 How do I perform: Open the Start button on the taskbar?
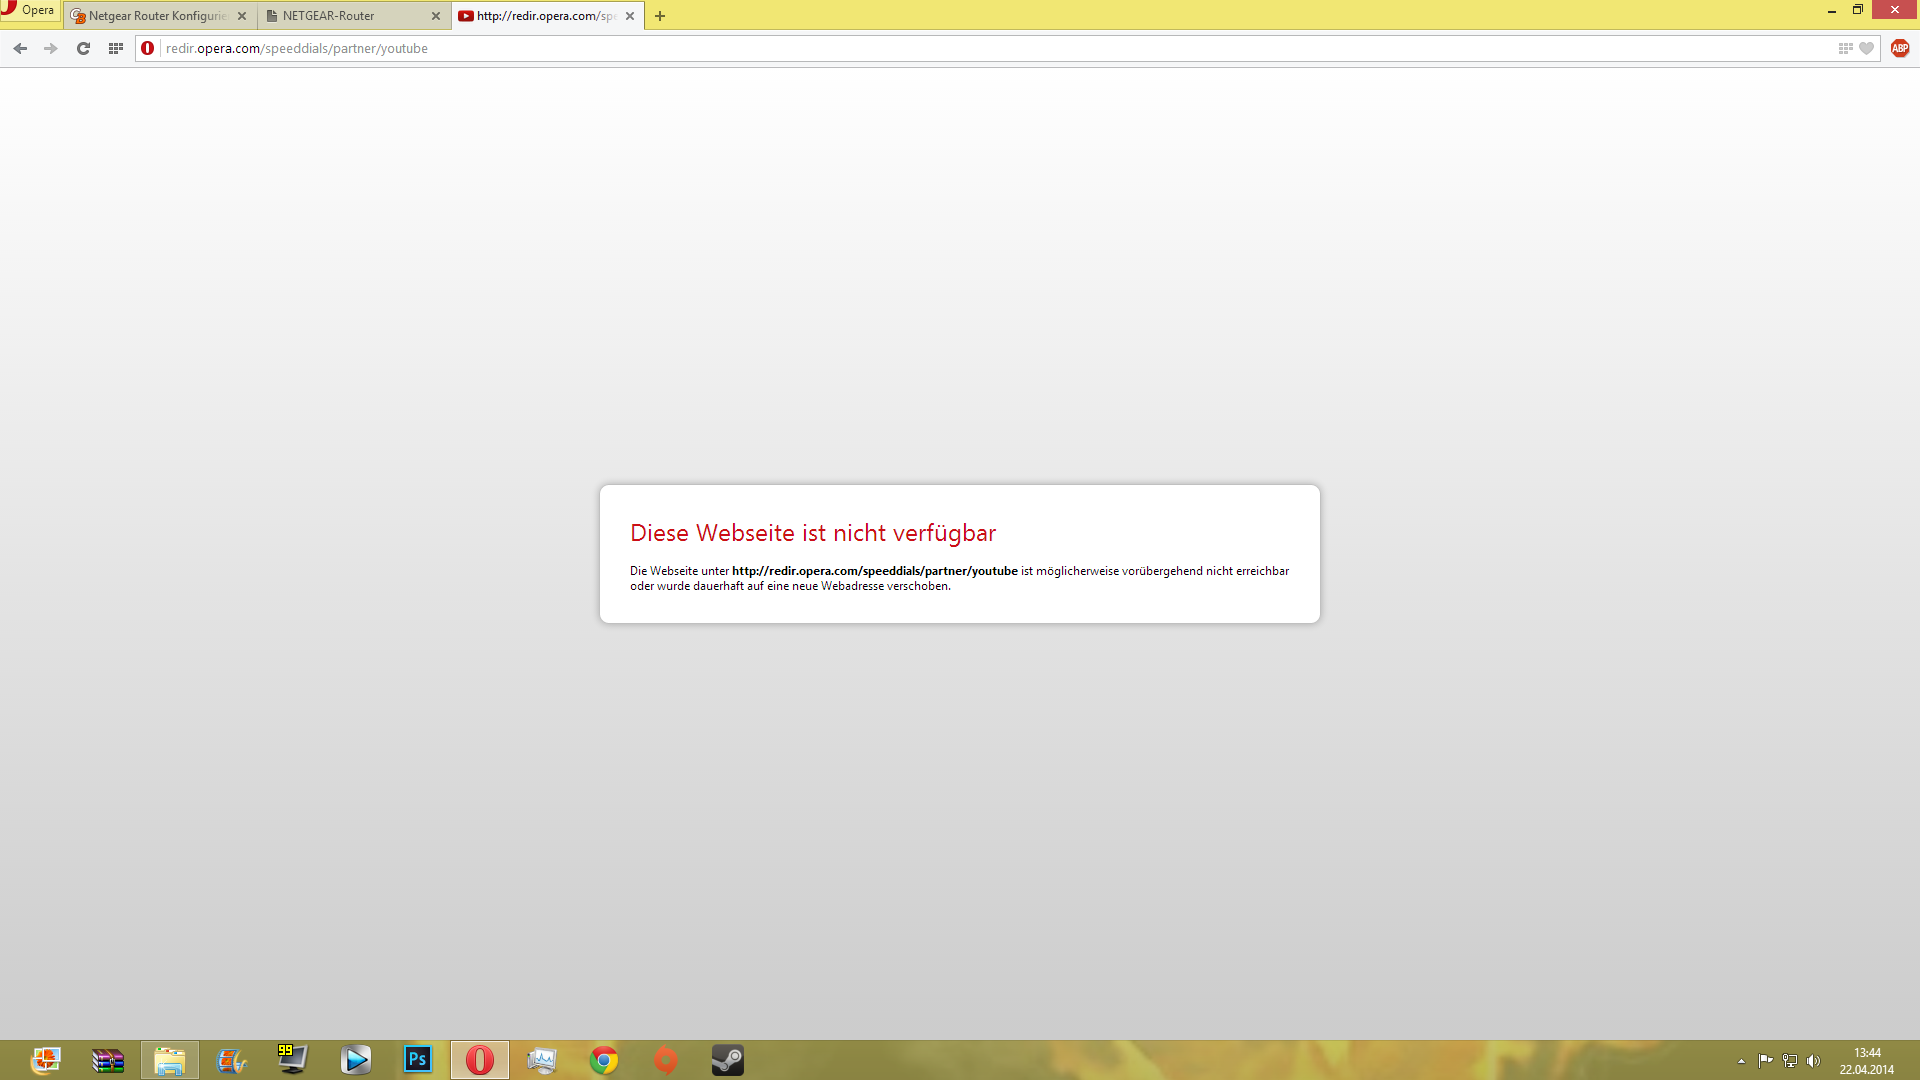(45, 1060)
